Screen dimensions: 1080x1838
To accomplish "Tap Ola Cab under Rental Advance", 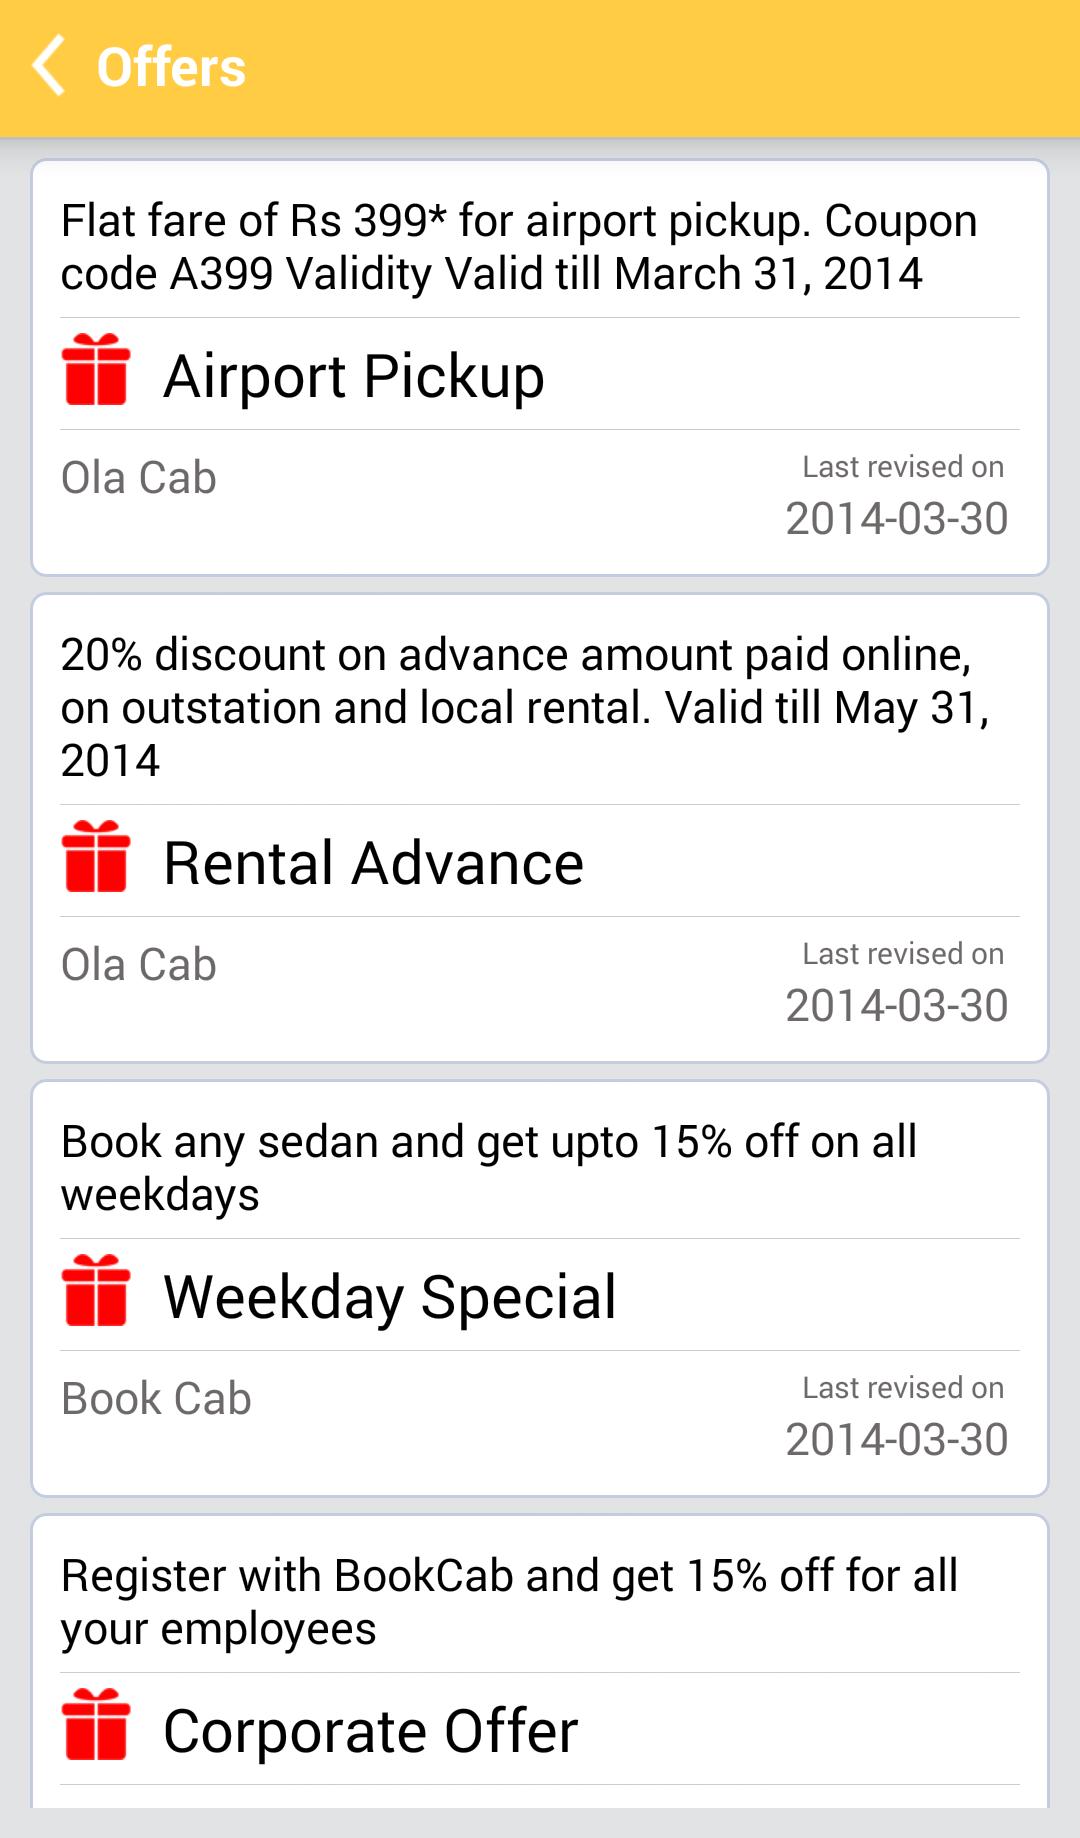I will pyautogui.click(x=139, y=965).
